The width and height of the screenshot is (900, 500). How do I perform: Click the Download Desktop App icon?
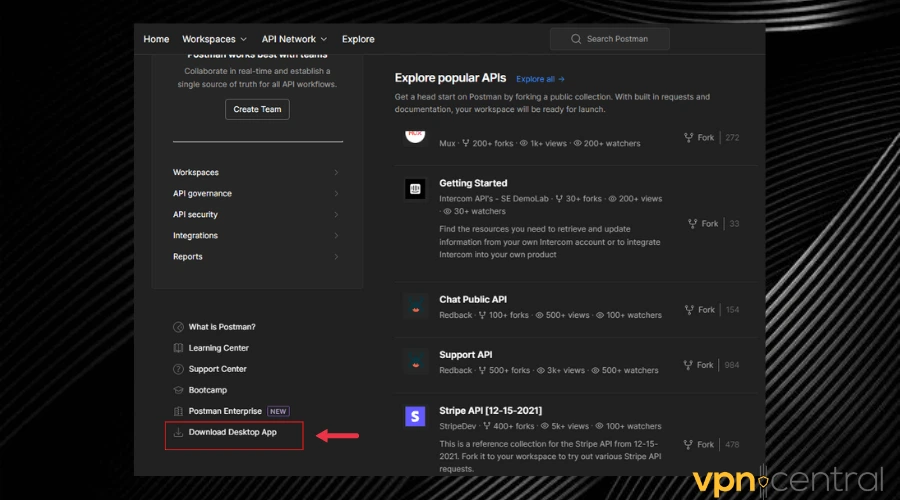(x=179, y=432)
